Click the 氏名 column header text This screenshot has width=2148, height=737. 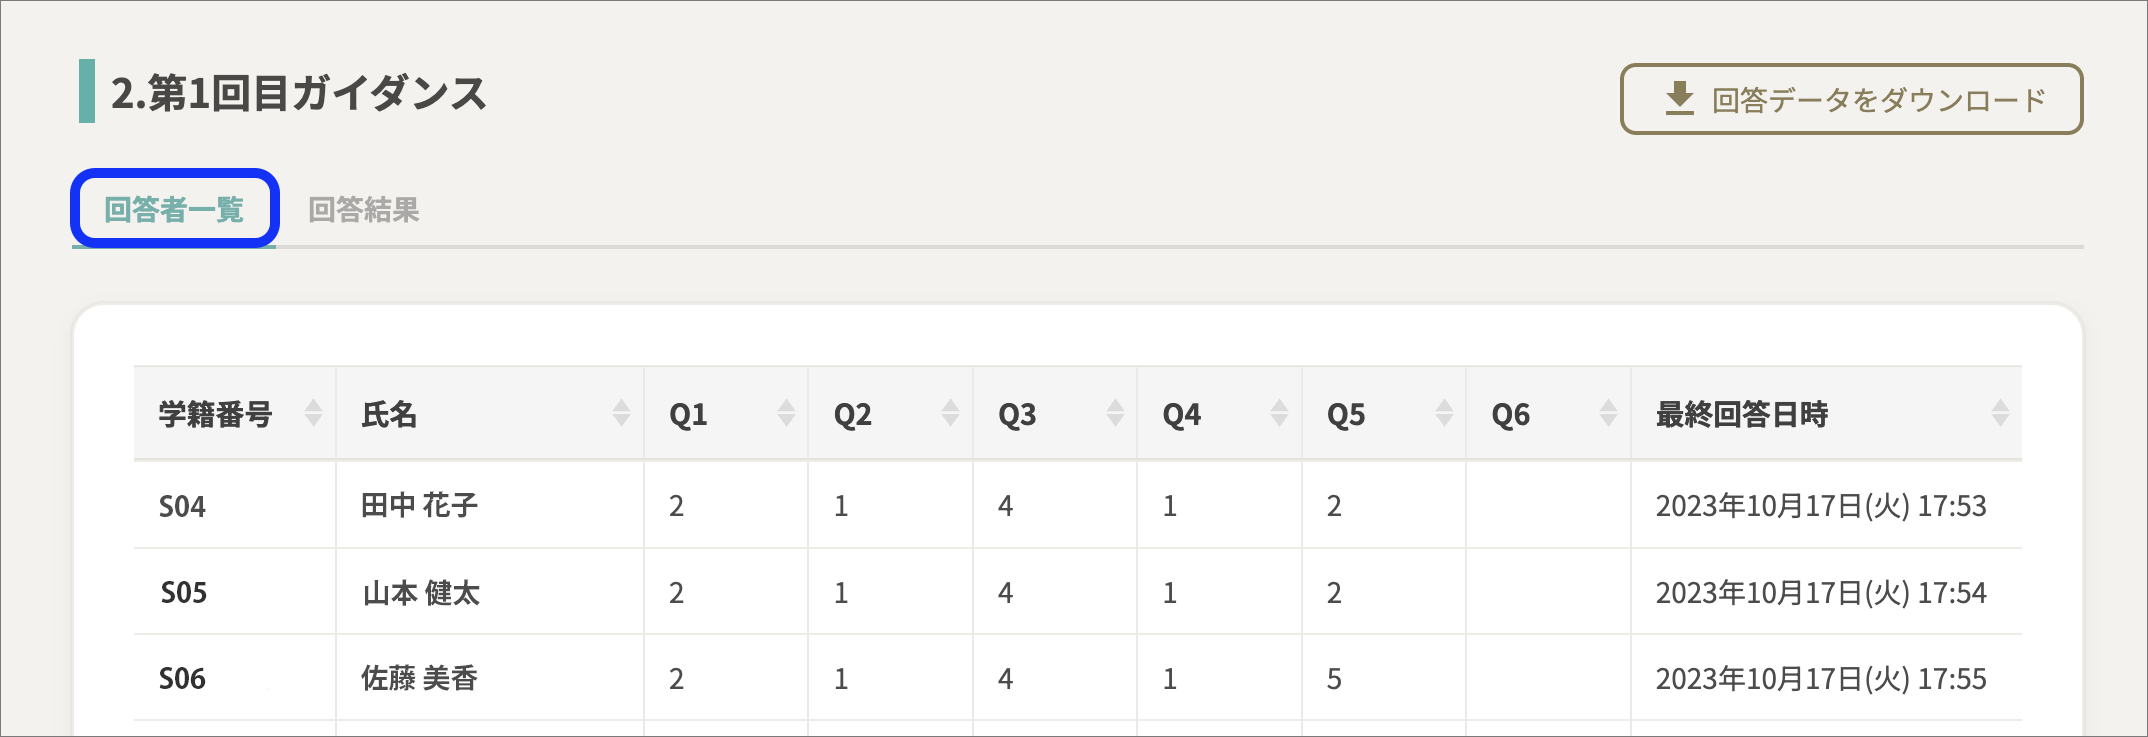[389, 414]
